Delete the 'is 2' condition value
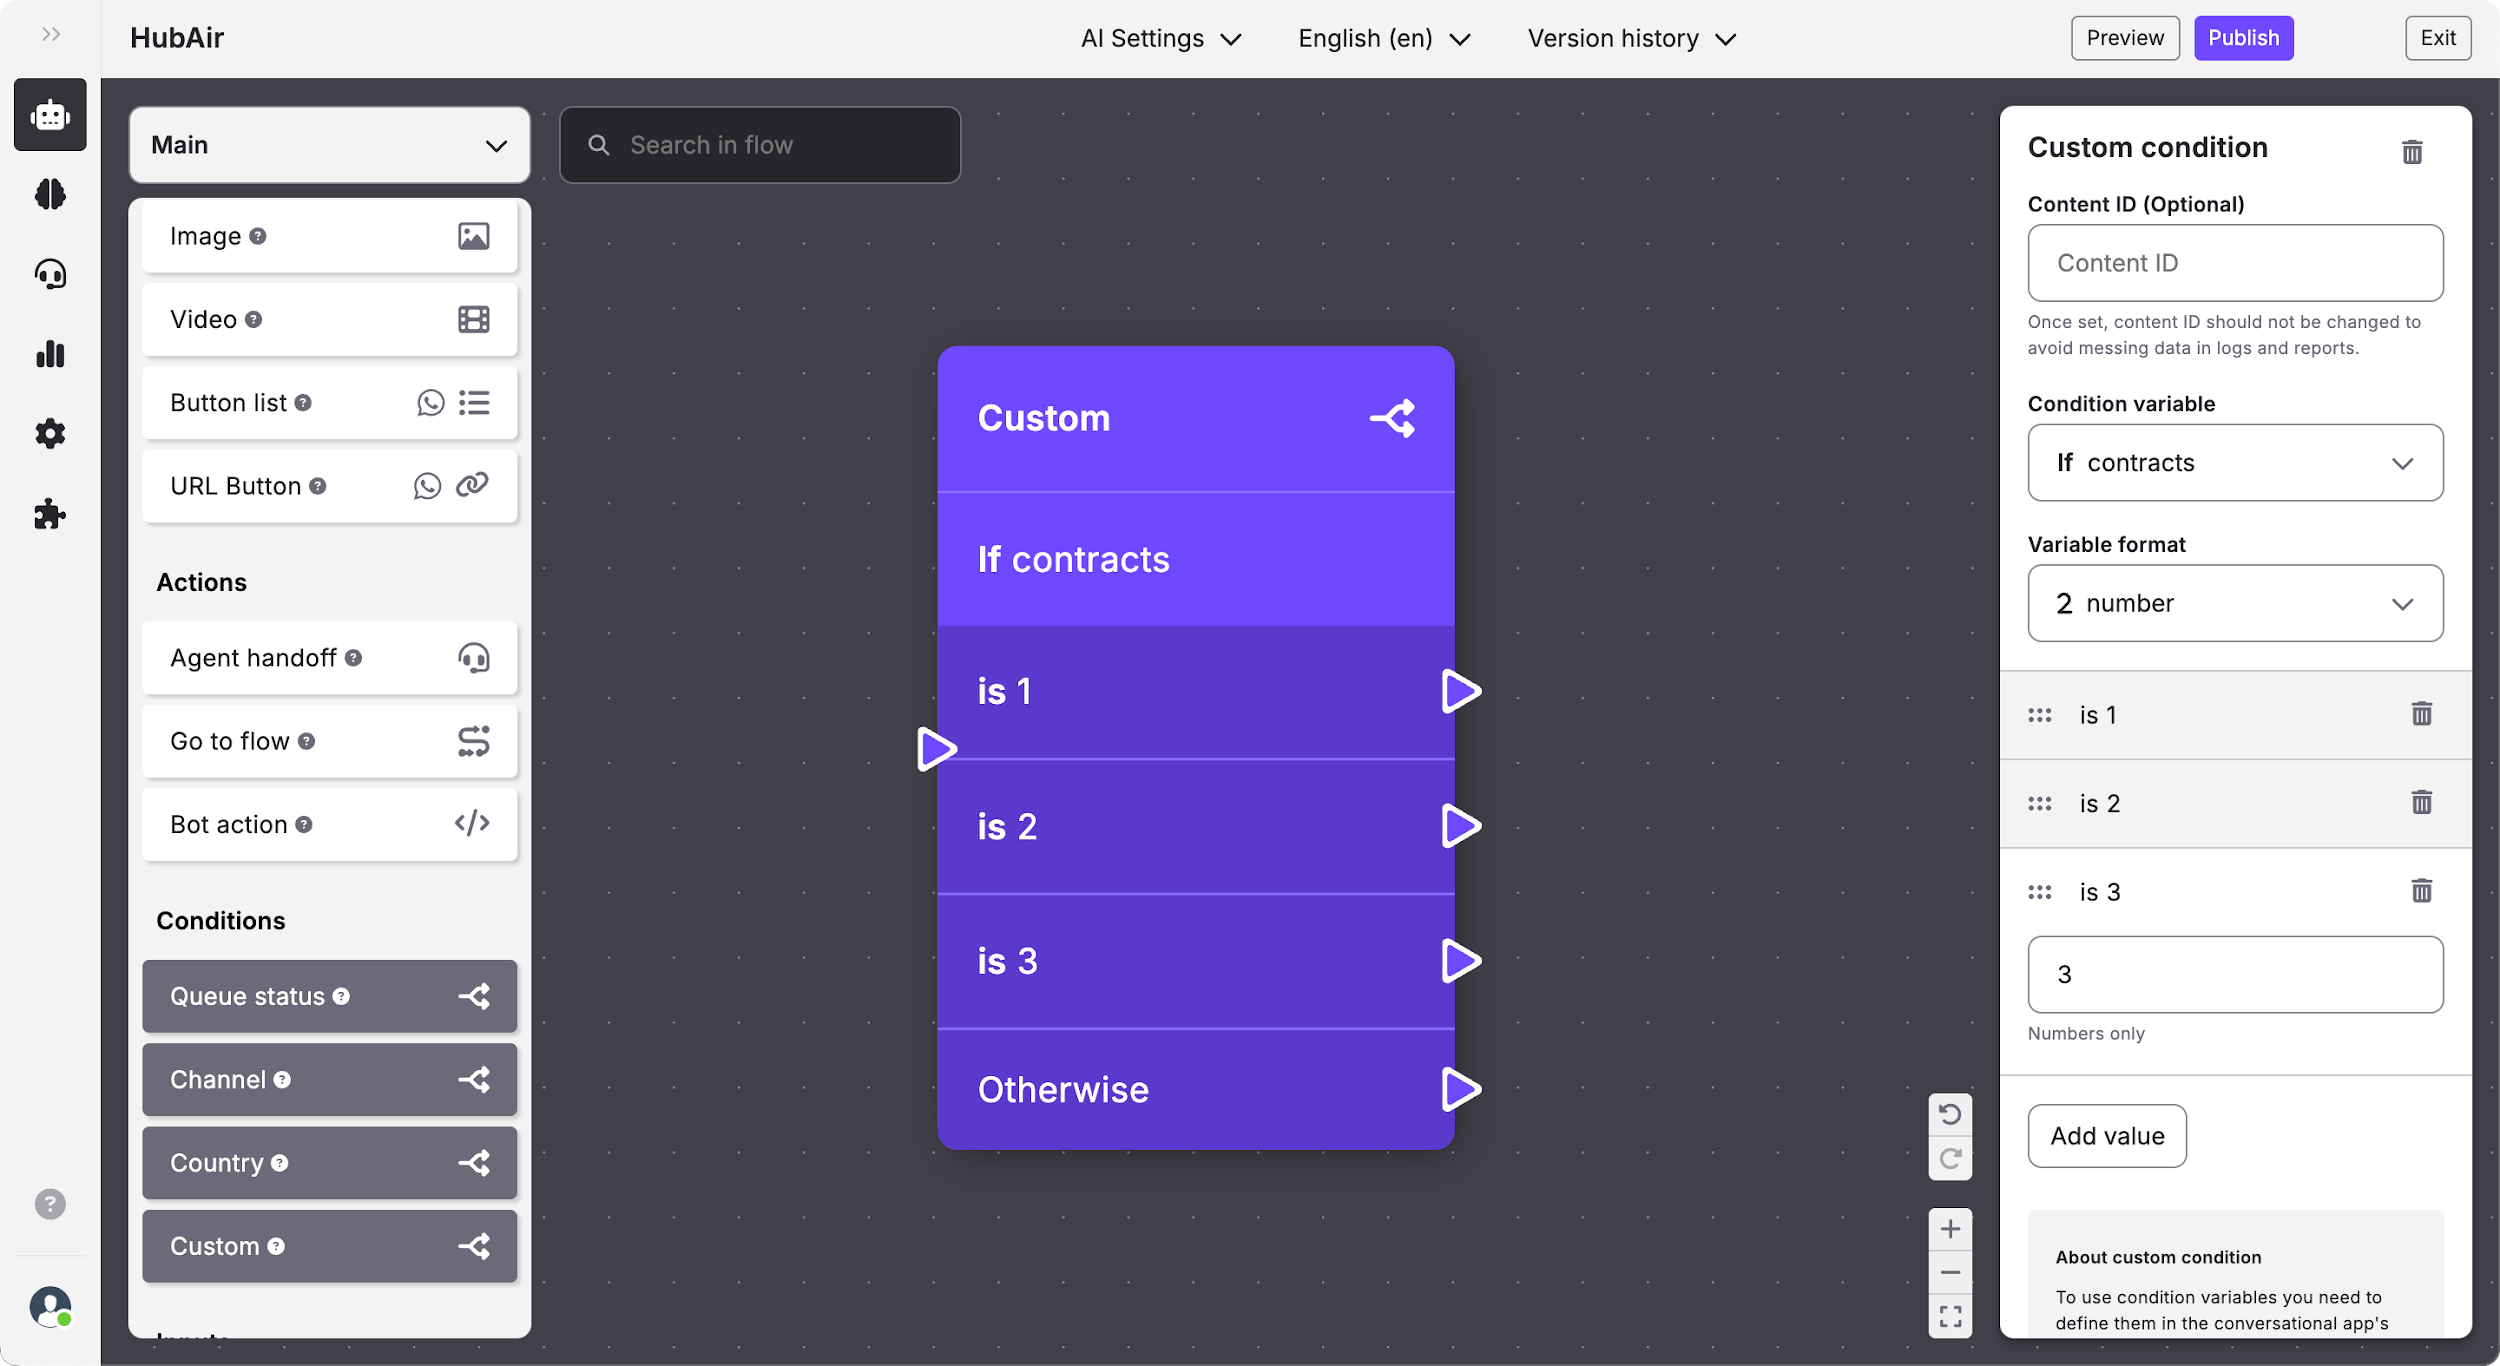2500x1366 pixels. [2421, 803]
